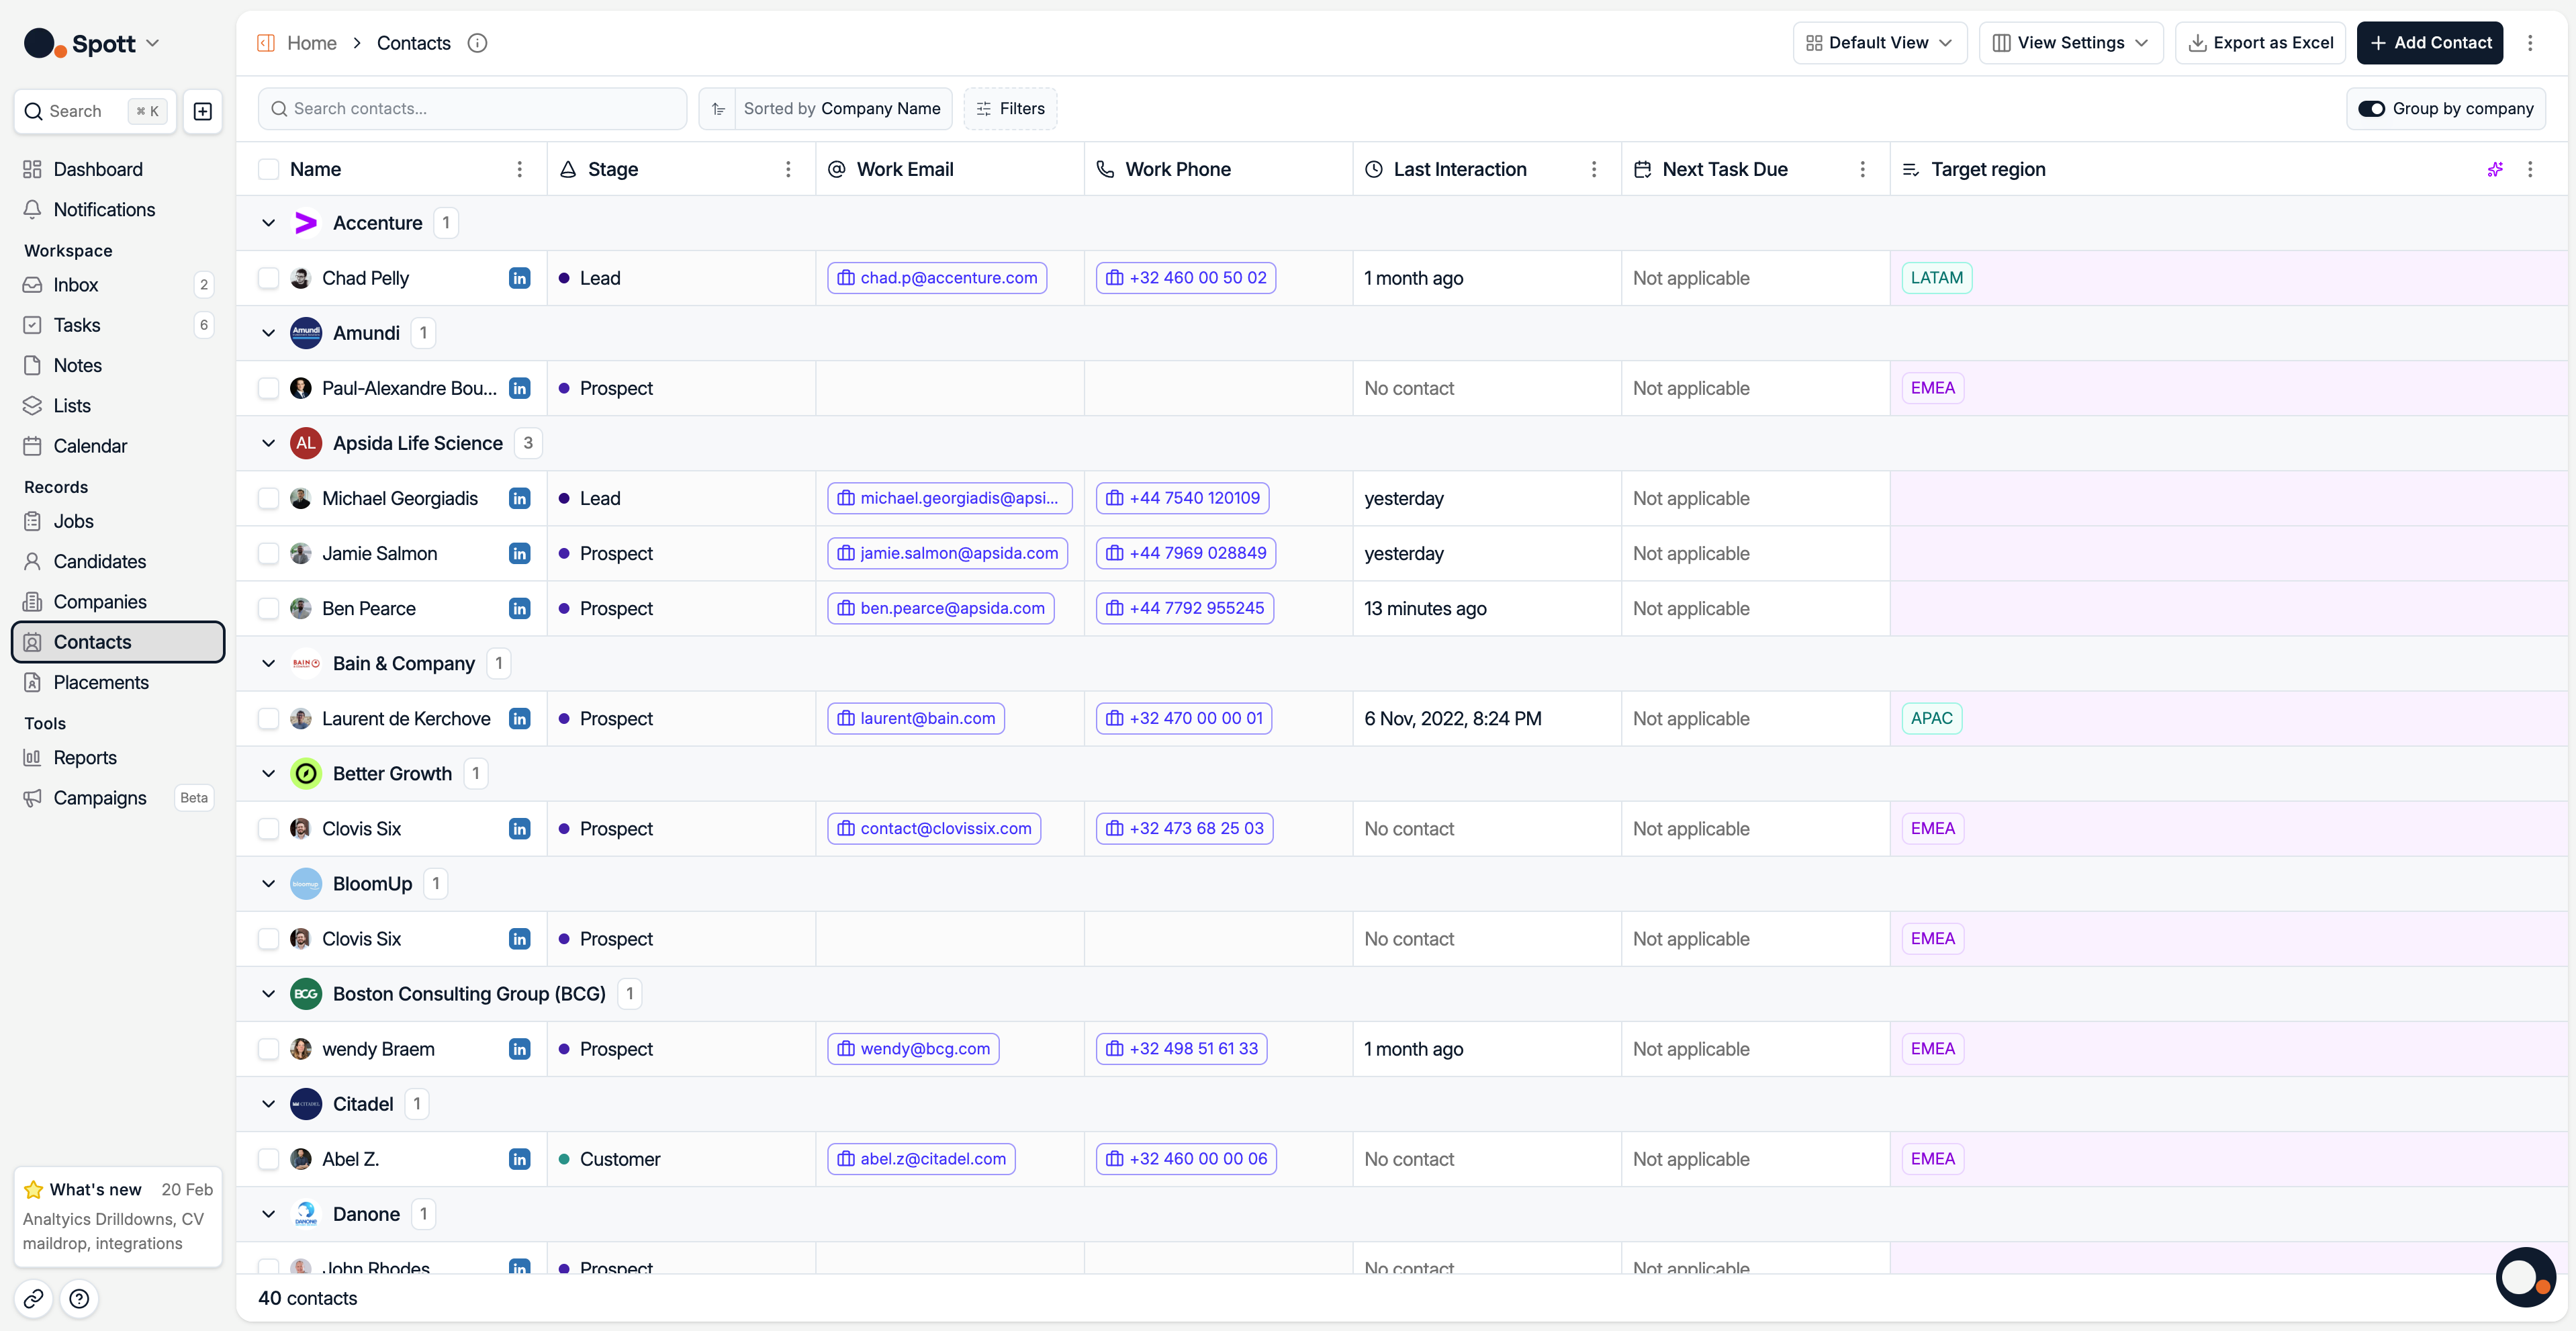Go to Inbox in the sidebar
This screenshot has width=2576, height=1331.
tap(118, 285)
